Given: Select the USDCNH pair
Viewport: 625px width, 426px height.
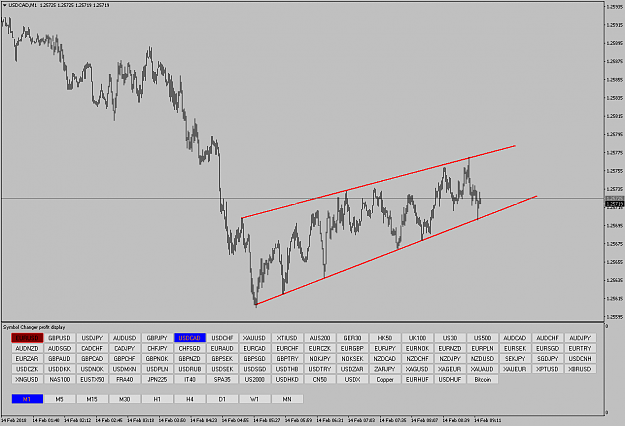Looking at the screenshot, I should [x=580, y=359].
